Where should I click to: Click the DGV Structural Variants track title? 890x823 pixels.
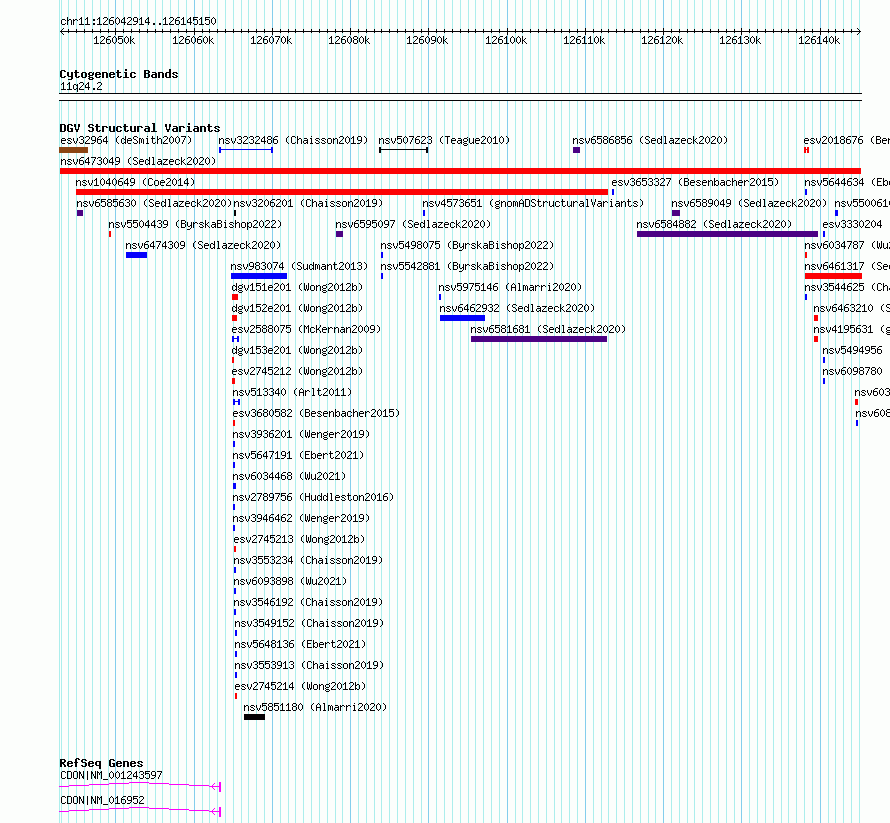tap(140, 128)
